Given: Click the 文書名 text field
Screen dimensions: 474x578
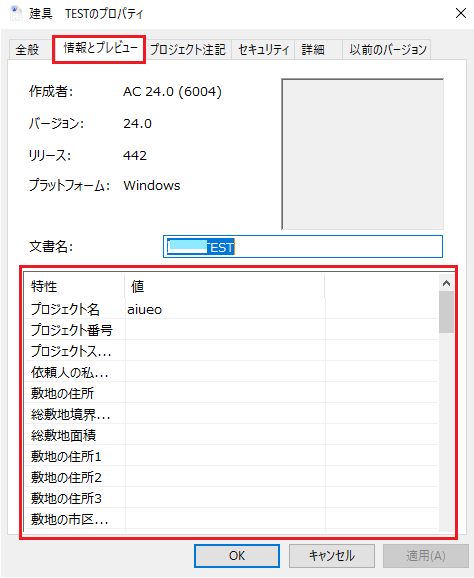Looking at the screenshot, I should (x=303, y=247).
